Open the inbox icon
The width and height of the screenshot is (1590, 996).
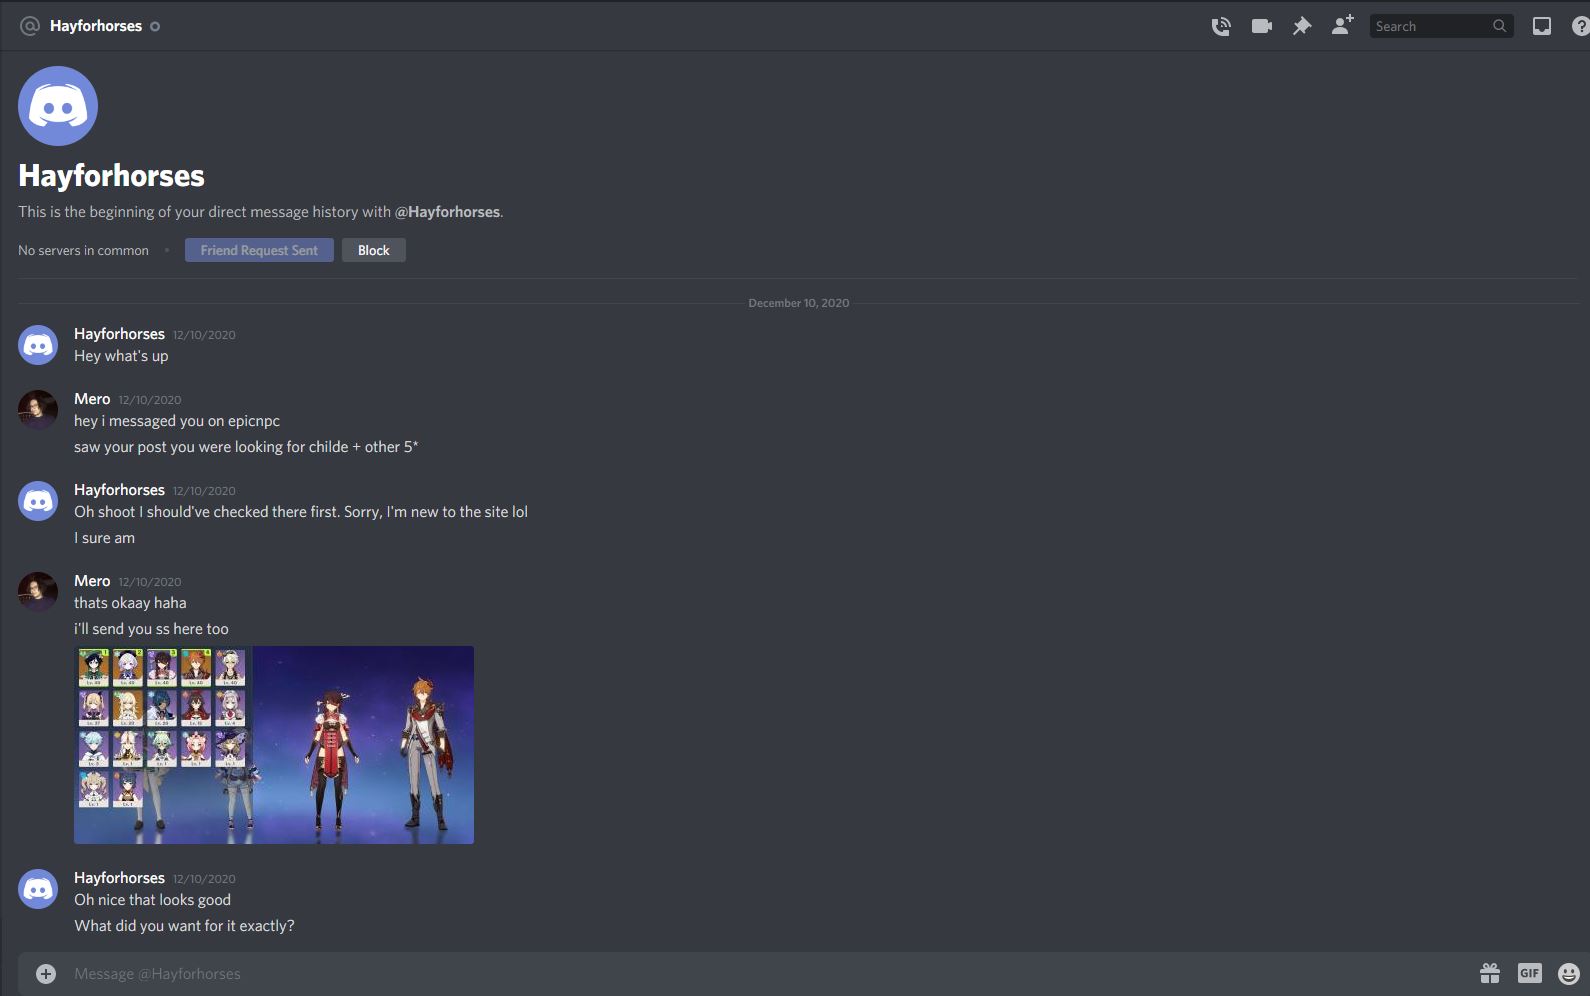pos(1542,26)
